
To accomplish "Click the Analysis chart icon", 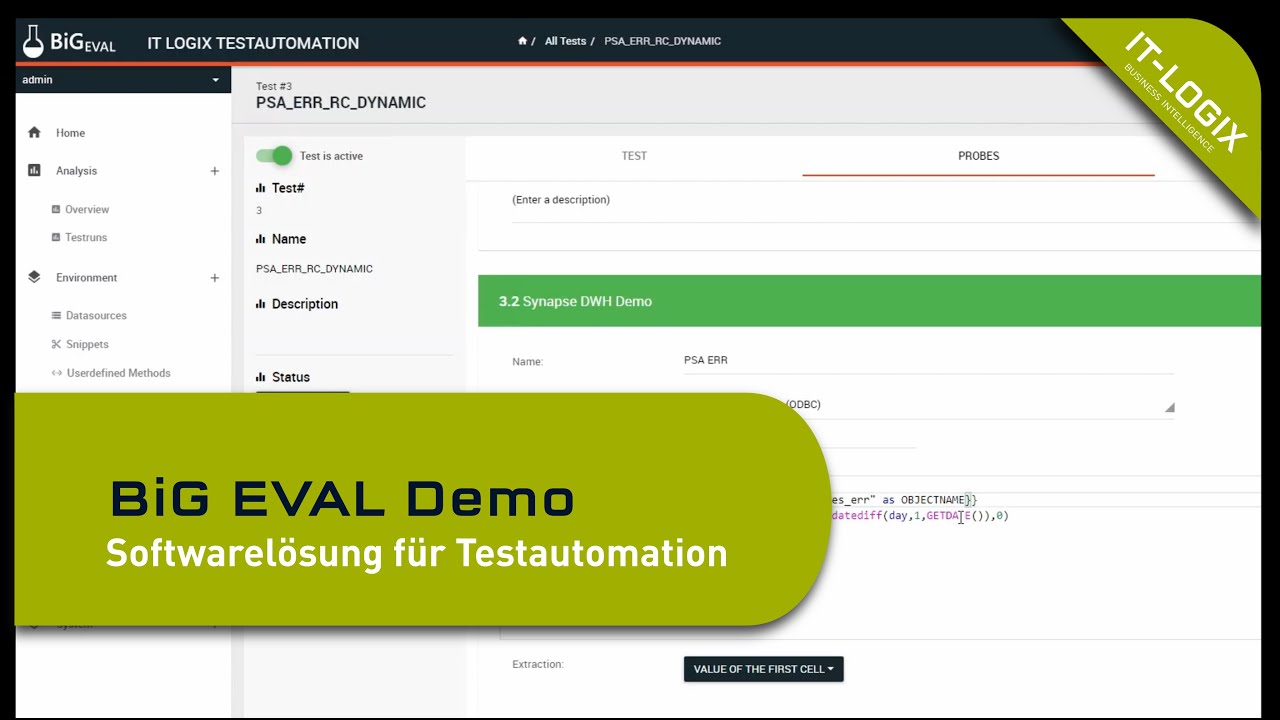I will (x=35, y=171).
